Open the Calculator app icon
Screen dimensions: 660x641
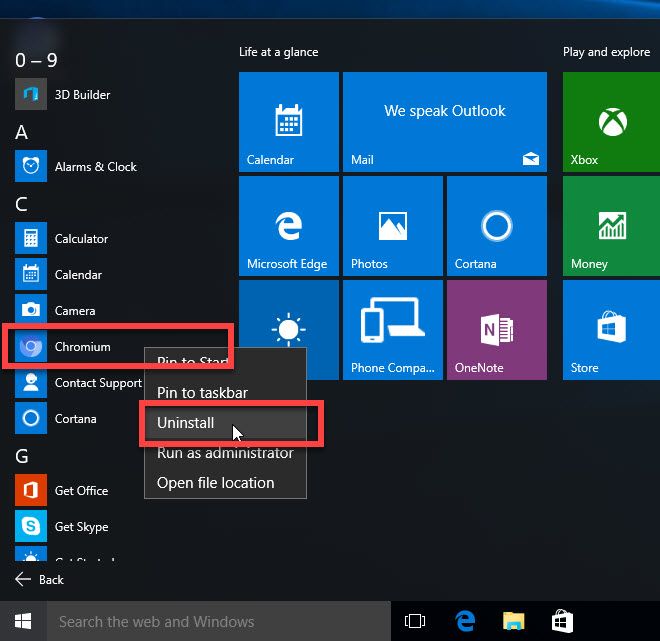(31, 239)
